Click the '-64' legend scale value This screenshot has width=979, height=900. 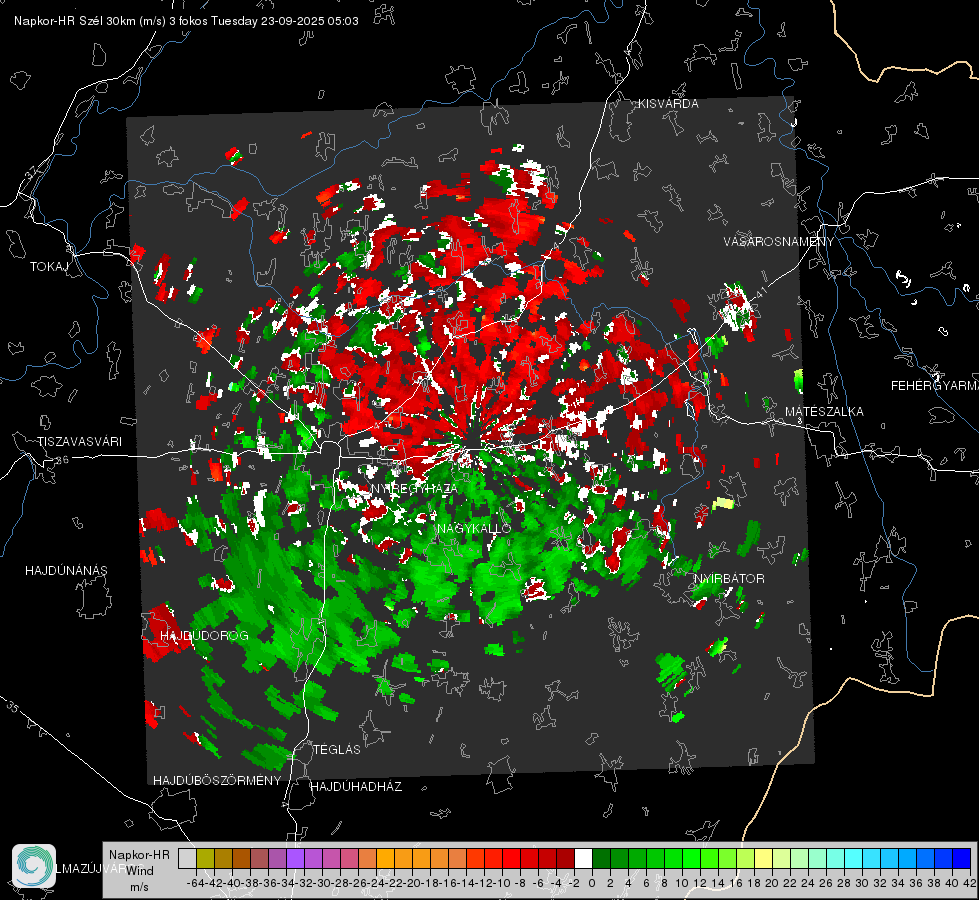(195, 883)
